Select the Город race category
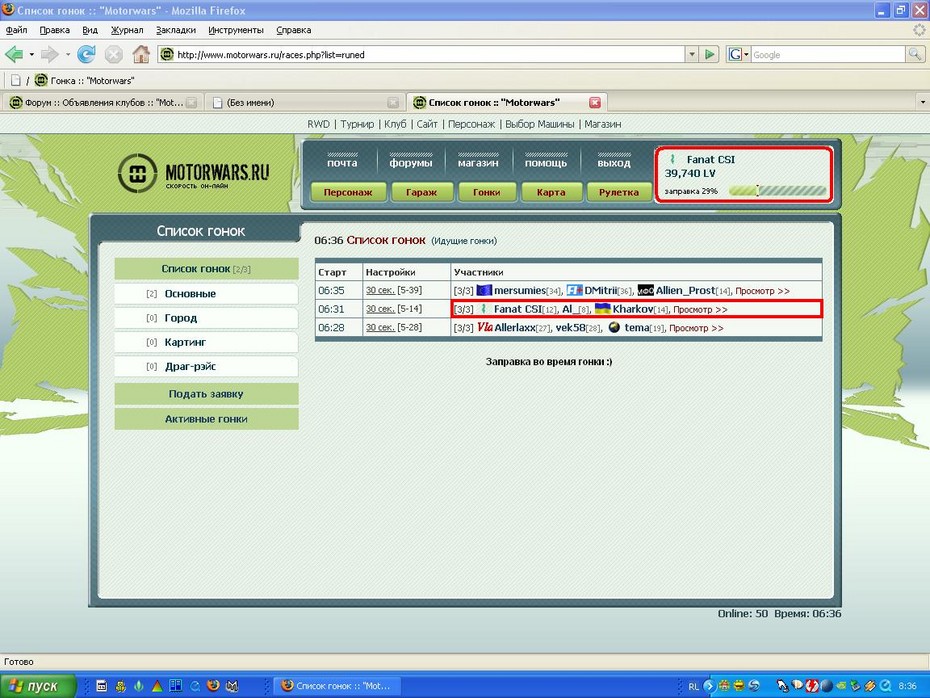930x698 pixels. [206, 318]
